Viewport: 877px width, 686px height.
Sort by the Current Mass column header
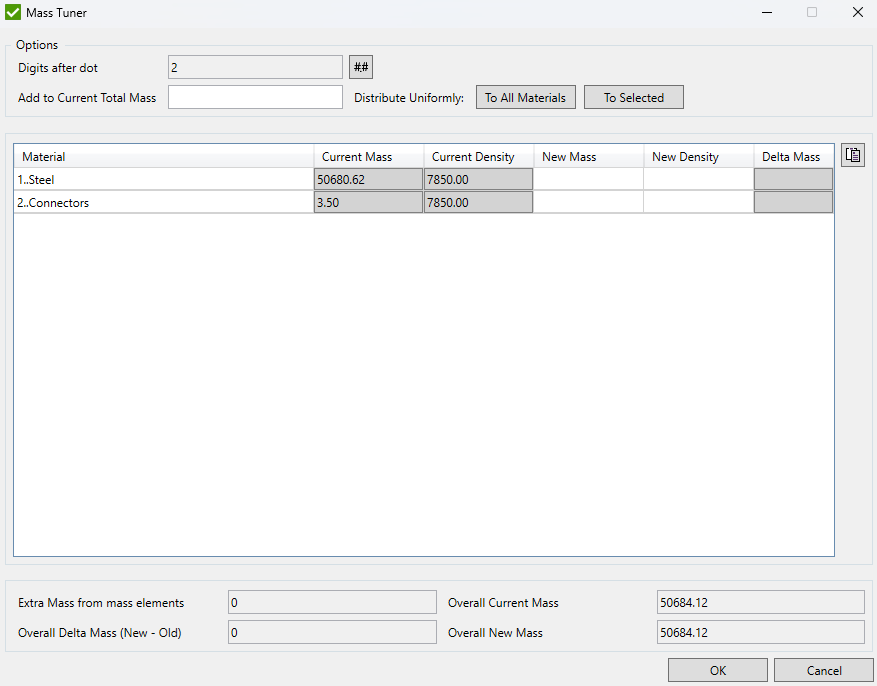click(x=368, y=157)
